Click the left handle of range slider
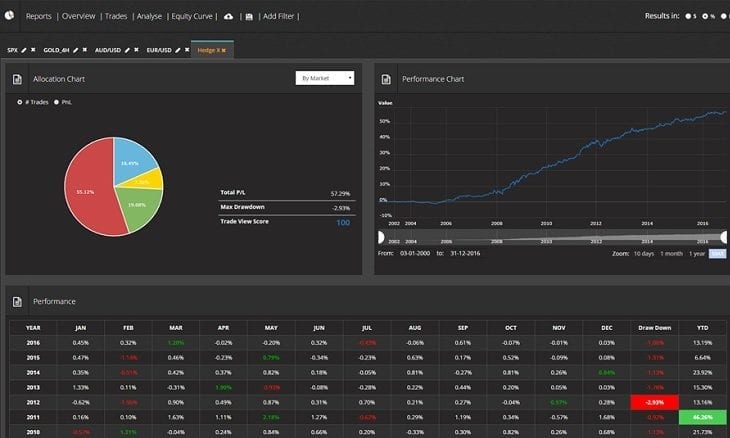This screenshot has height=438, width=730. point(381,238)
